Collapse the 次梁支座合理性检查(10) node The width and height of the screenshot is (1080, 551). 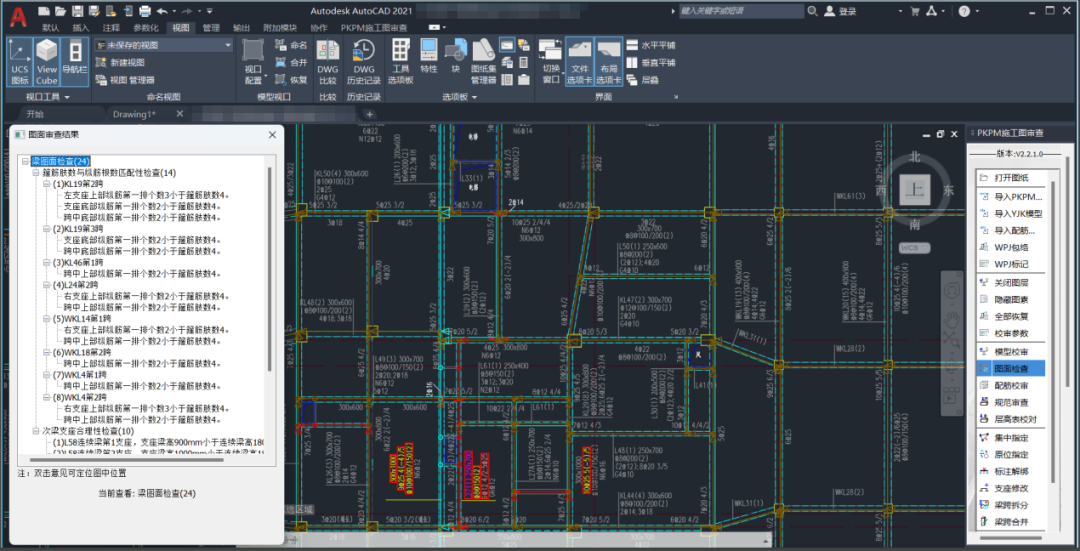37,430
